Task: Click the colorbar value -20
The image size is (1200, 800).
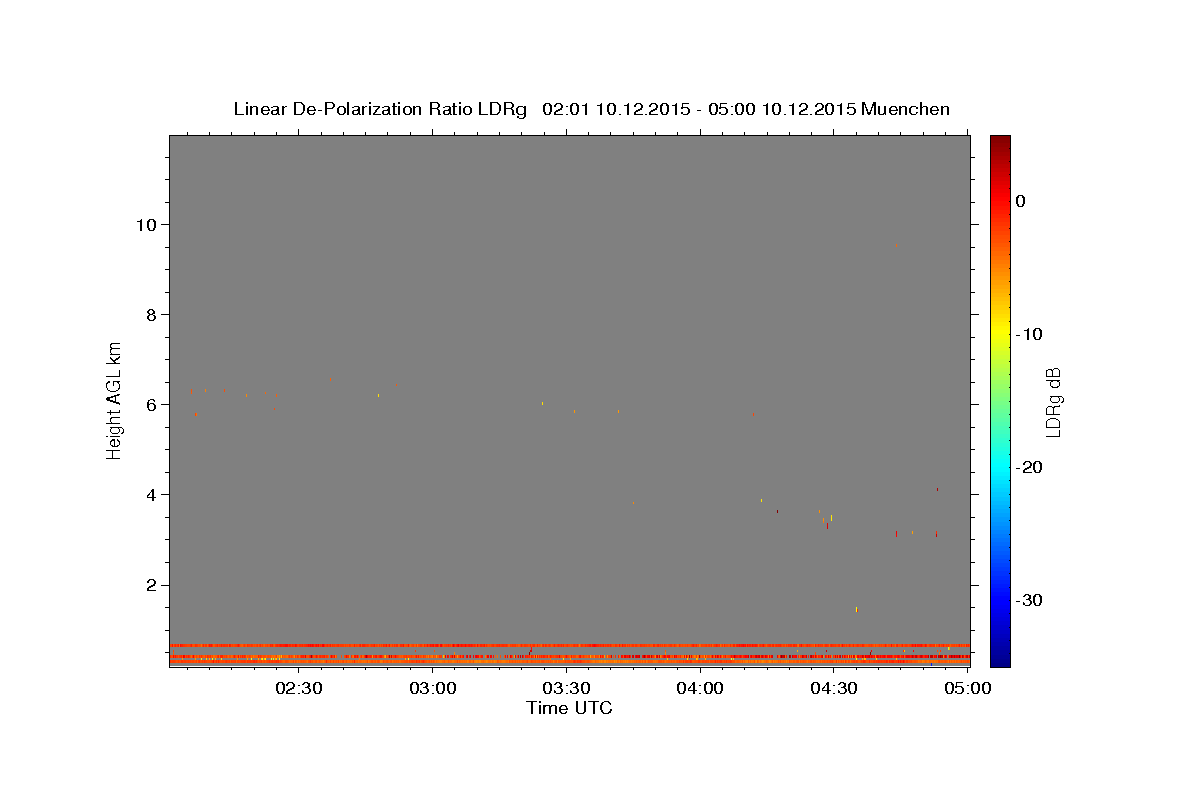Action: (1030, 467)
